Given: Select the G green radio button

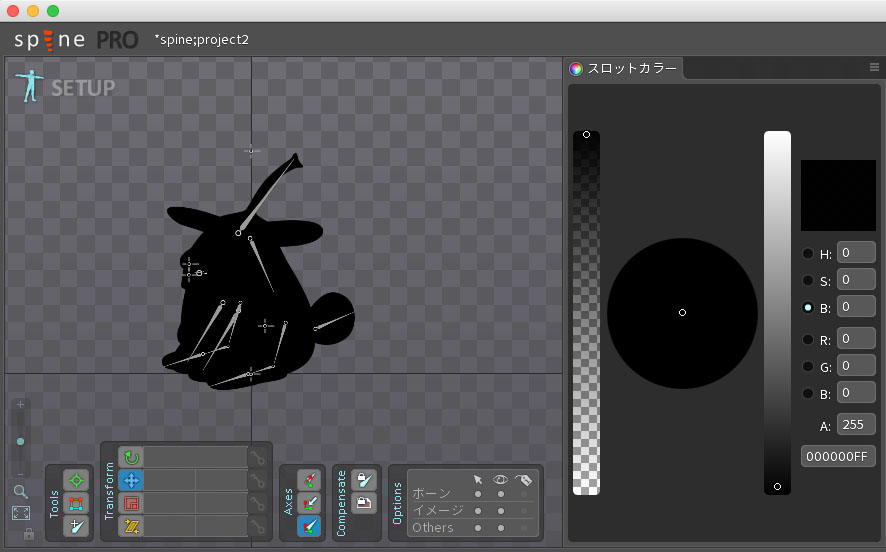Looking at the screenshot, I should tap(808, 366).
